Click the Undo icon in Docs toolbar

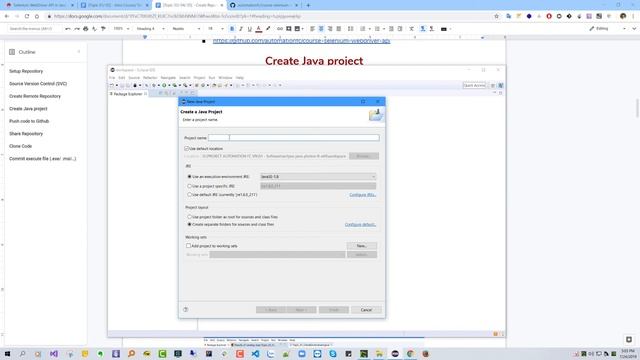point(68,29)
